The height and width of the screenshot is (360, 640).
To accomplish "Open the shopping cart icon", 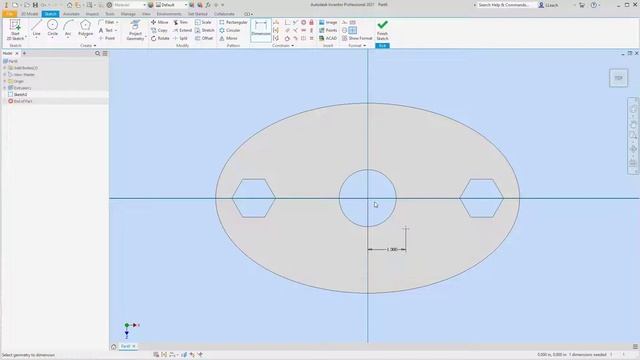I will (x=582, y=5).
